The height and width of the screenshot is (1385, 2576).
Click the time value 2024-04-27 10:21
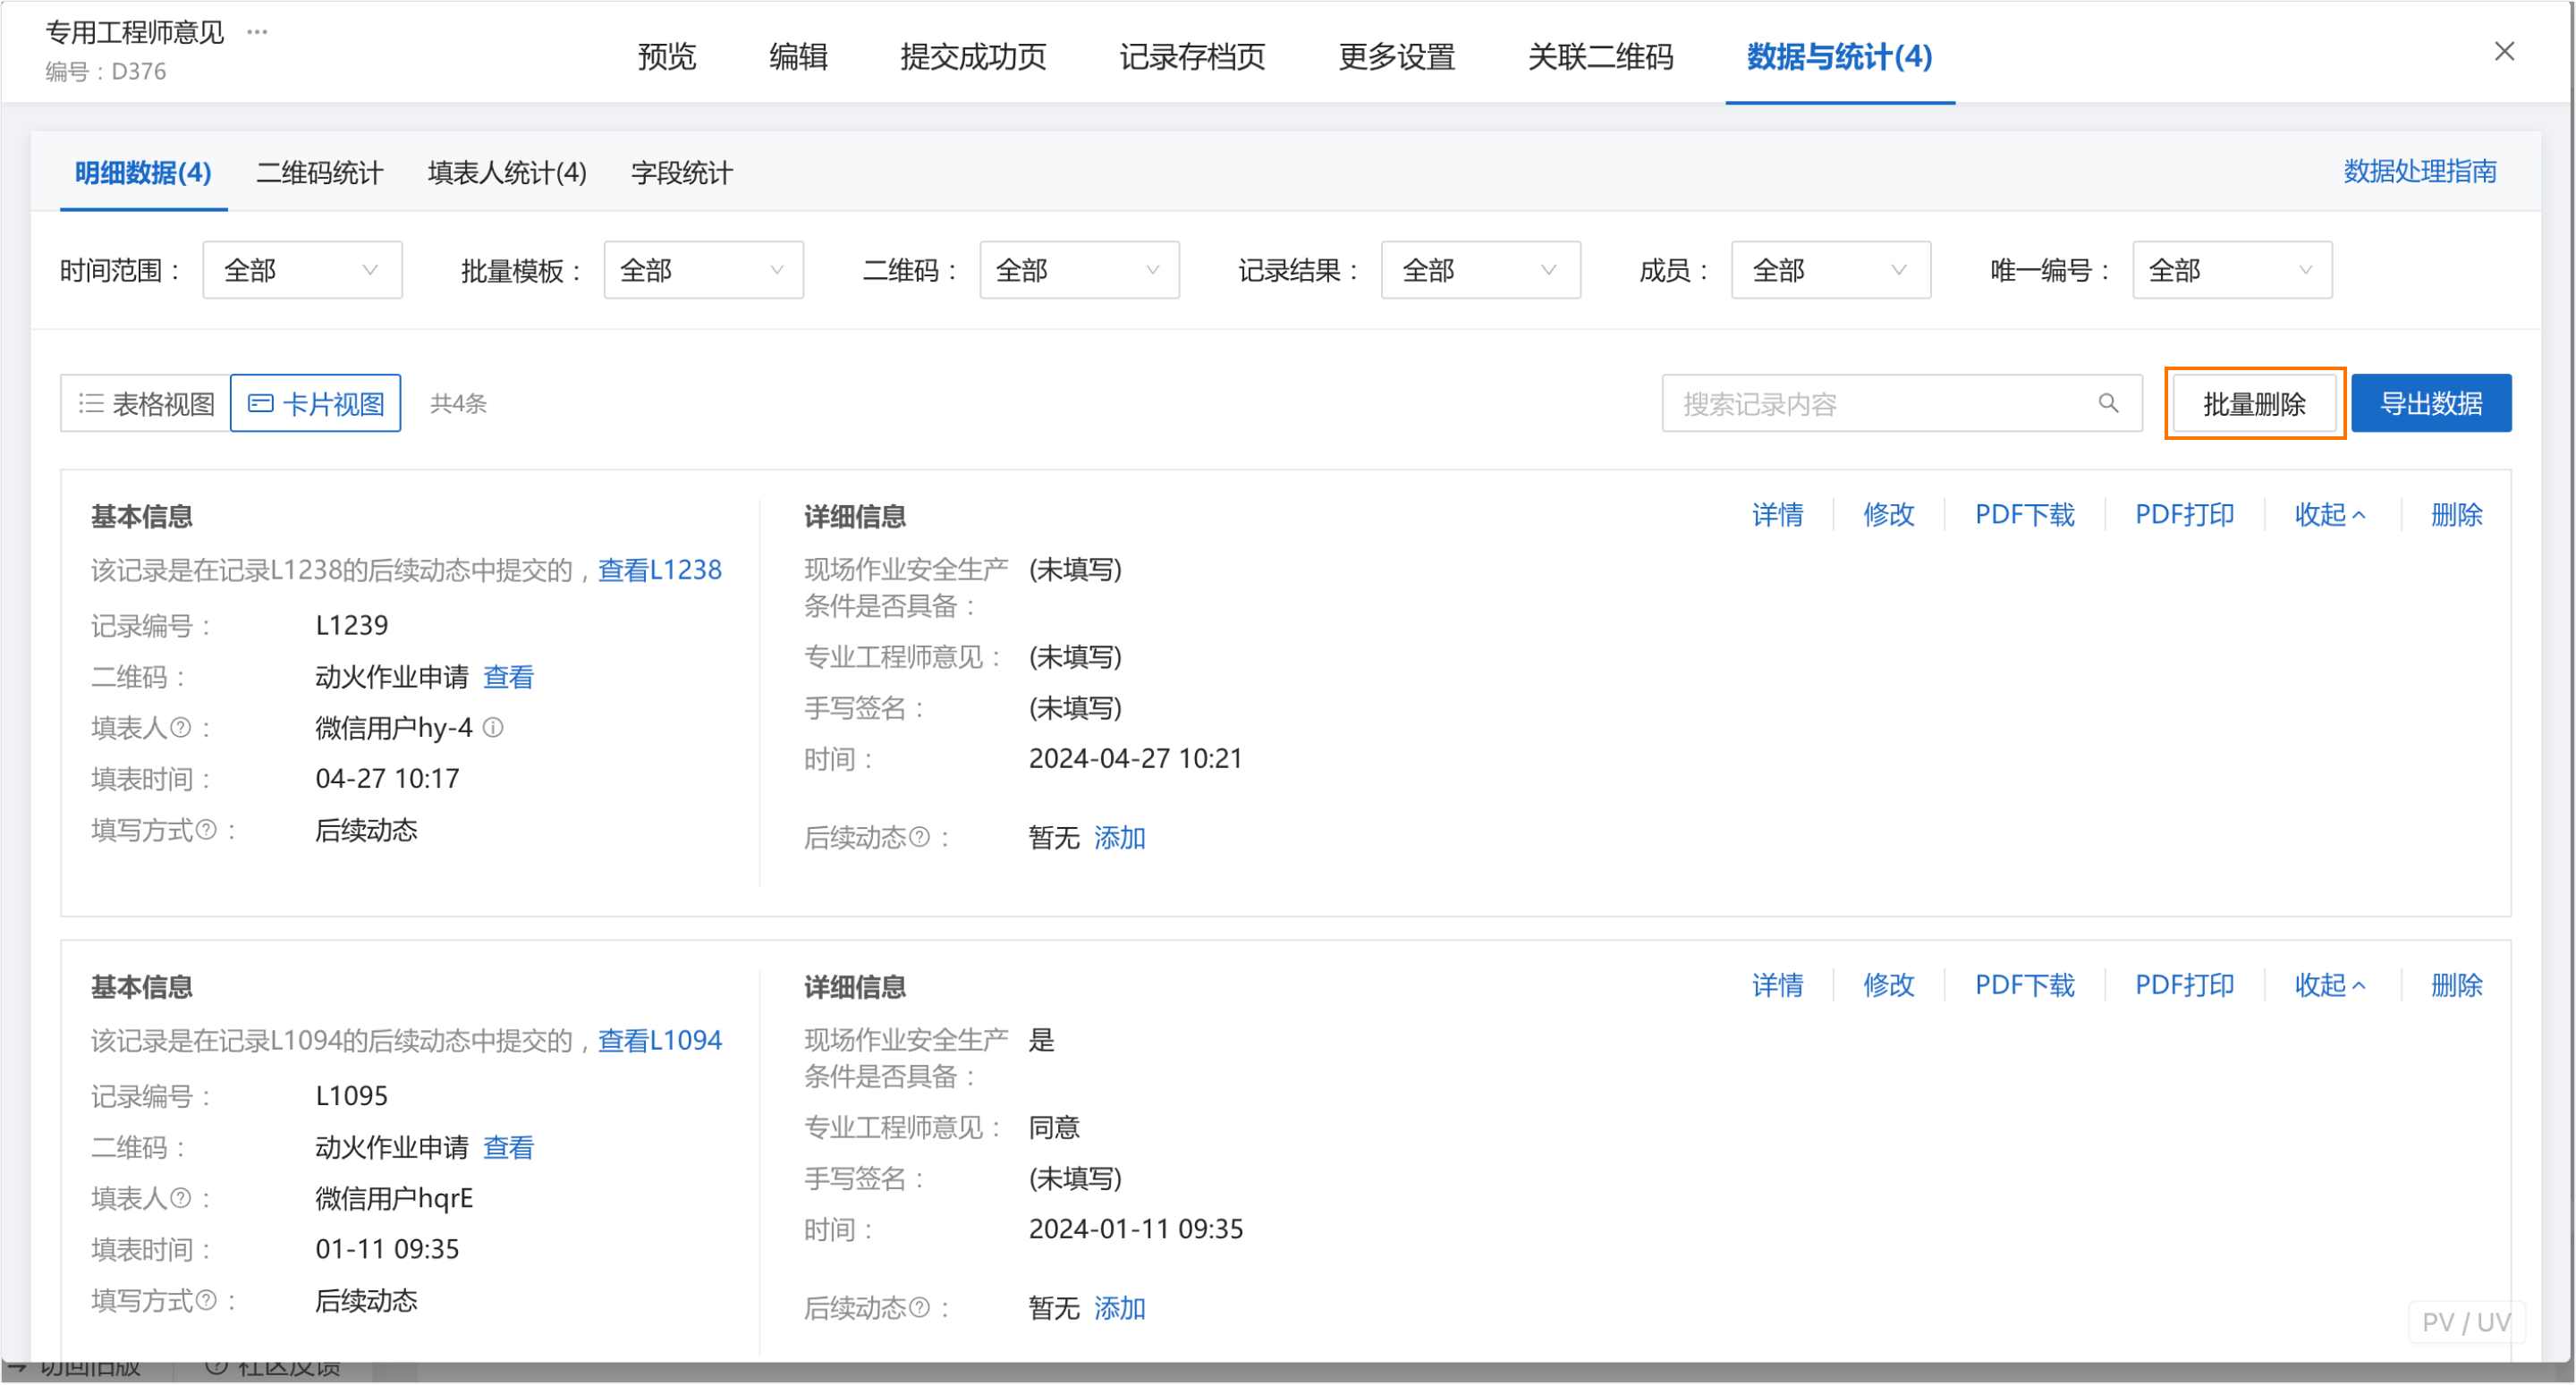point(1135,758)
